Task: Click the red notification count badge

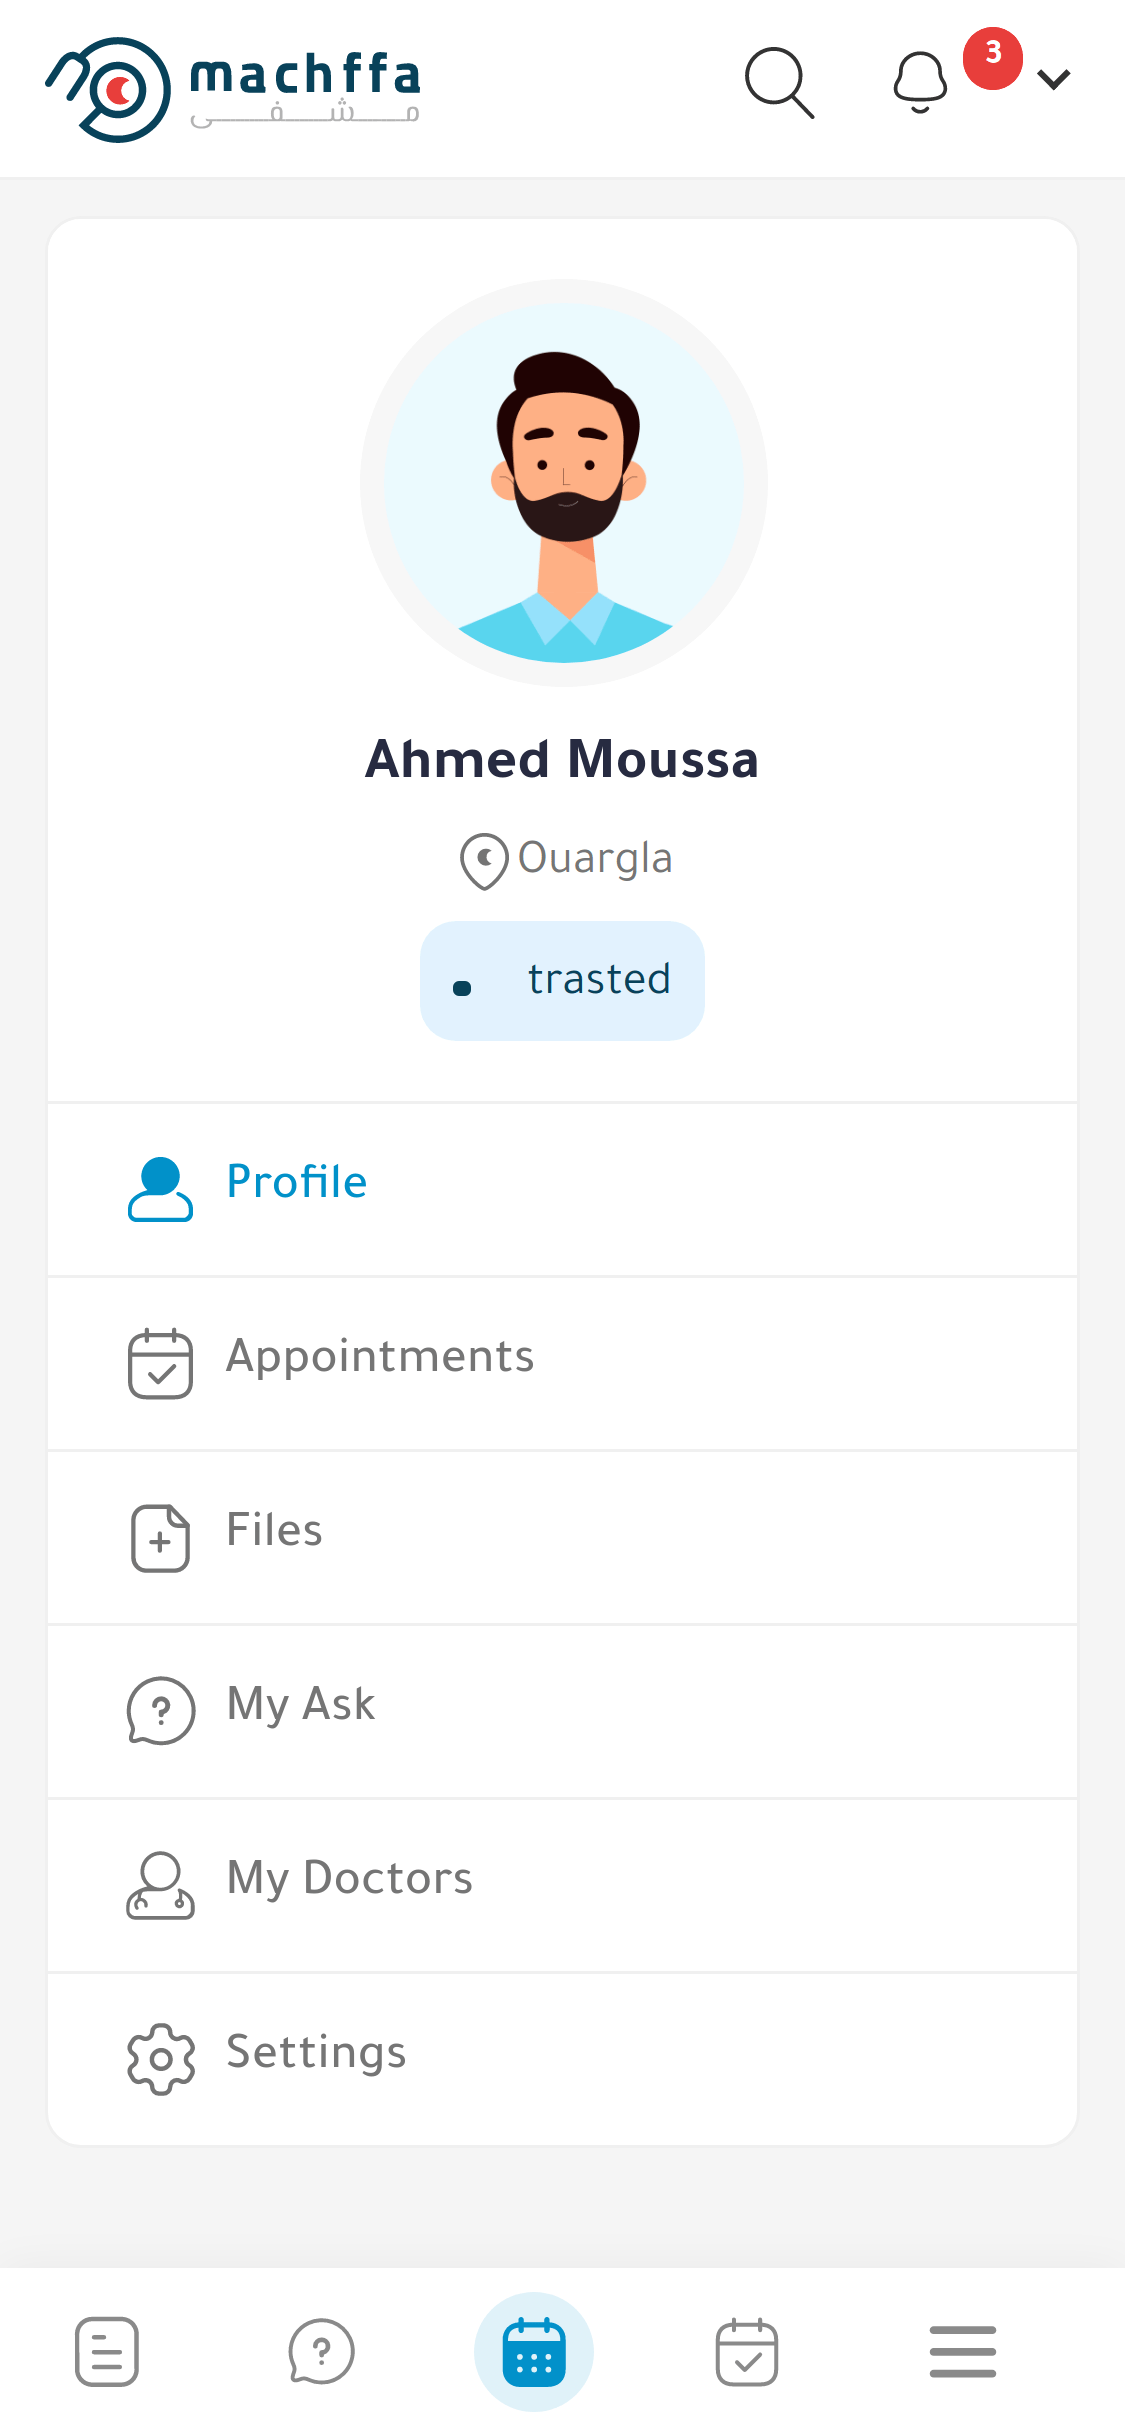Action: (992, 57)
